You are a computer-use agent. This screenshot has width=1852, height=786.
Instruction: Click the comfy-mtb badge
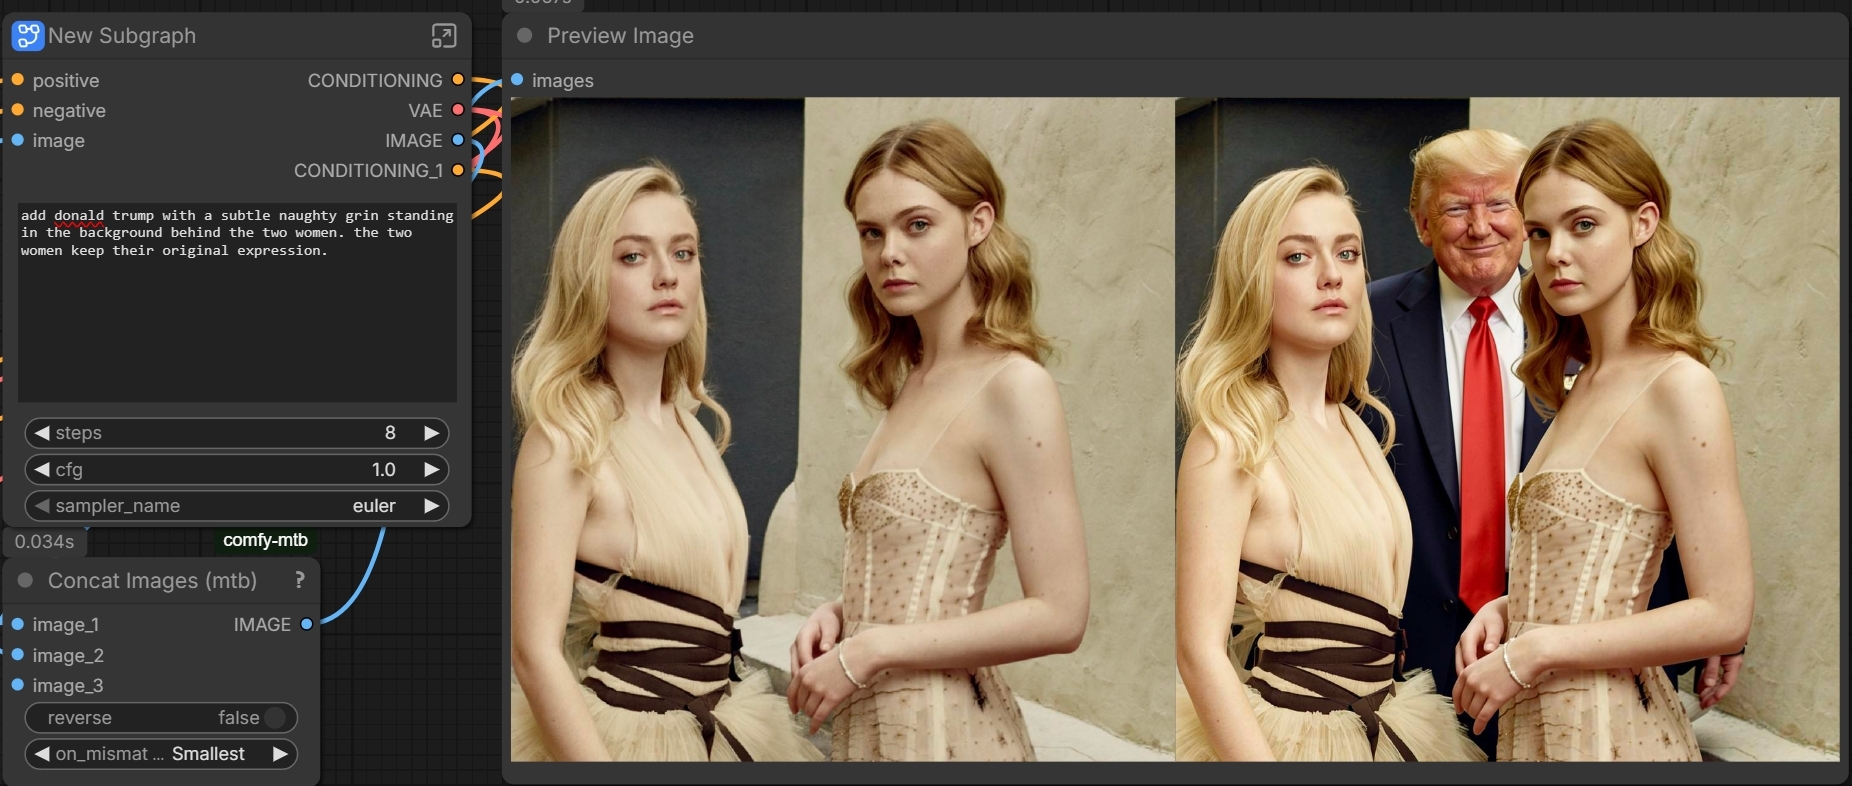tap(265, 540)
